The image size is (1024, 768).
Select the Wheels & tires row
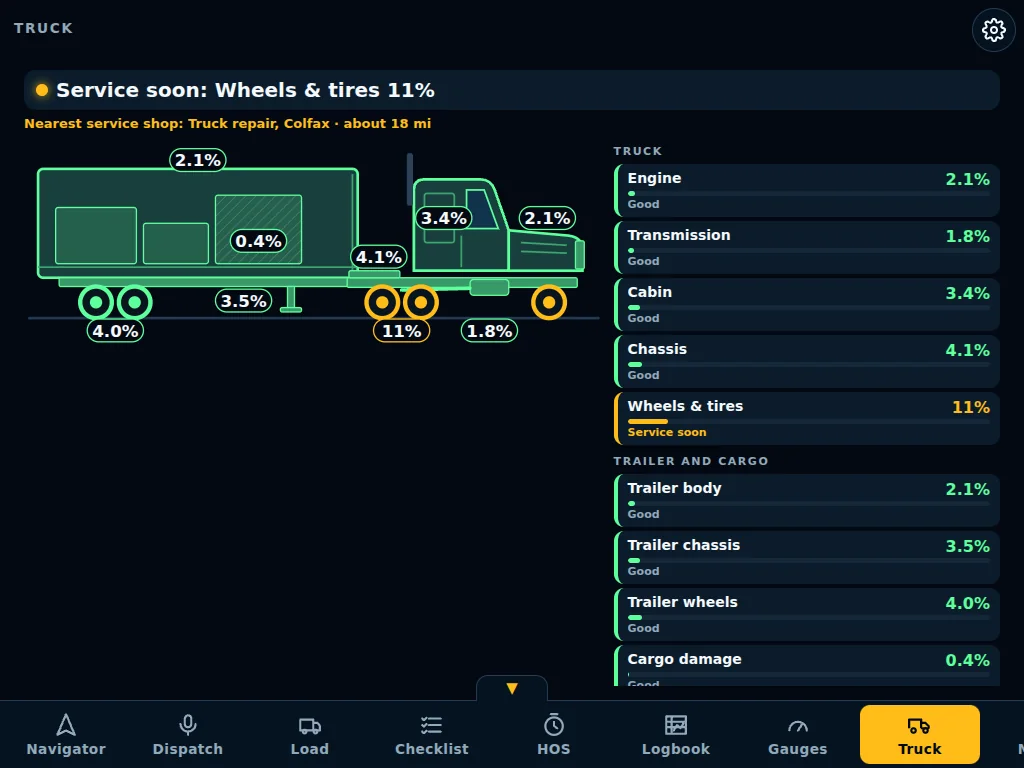807,419
